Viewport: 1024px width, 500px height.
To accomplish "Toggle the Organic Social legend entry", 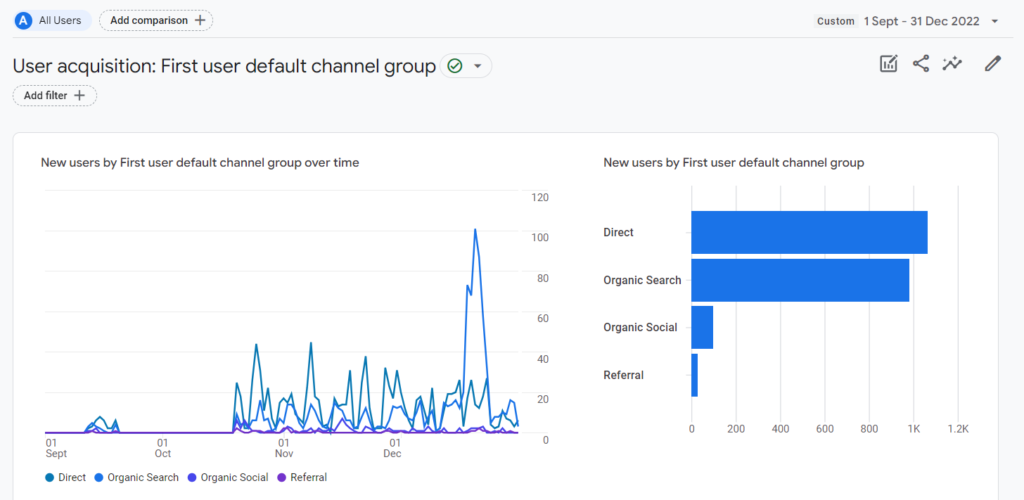I will click(228, 477).
